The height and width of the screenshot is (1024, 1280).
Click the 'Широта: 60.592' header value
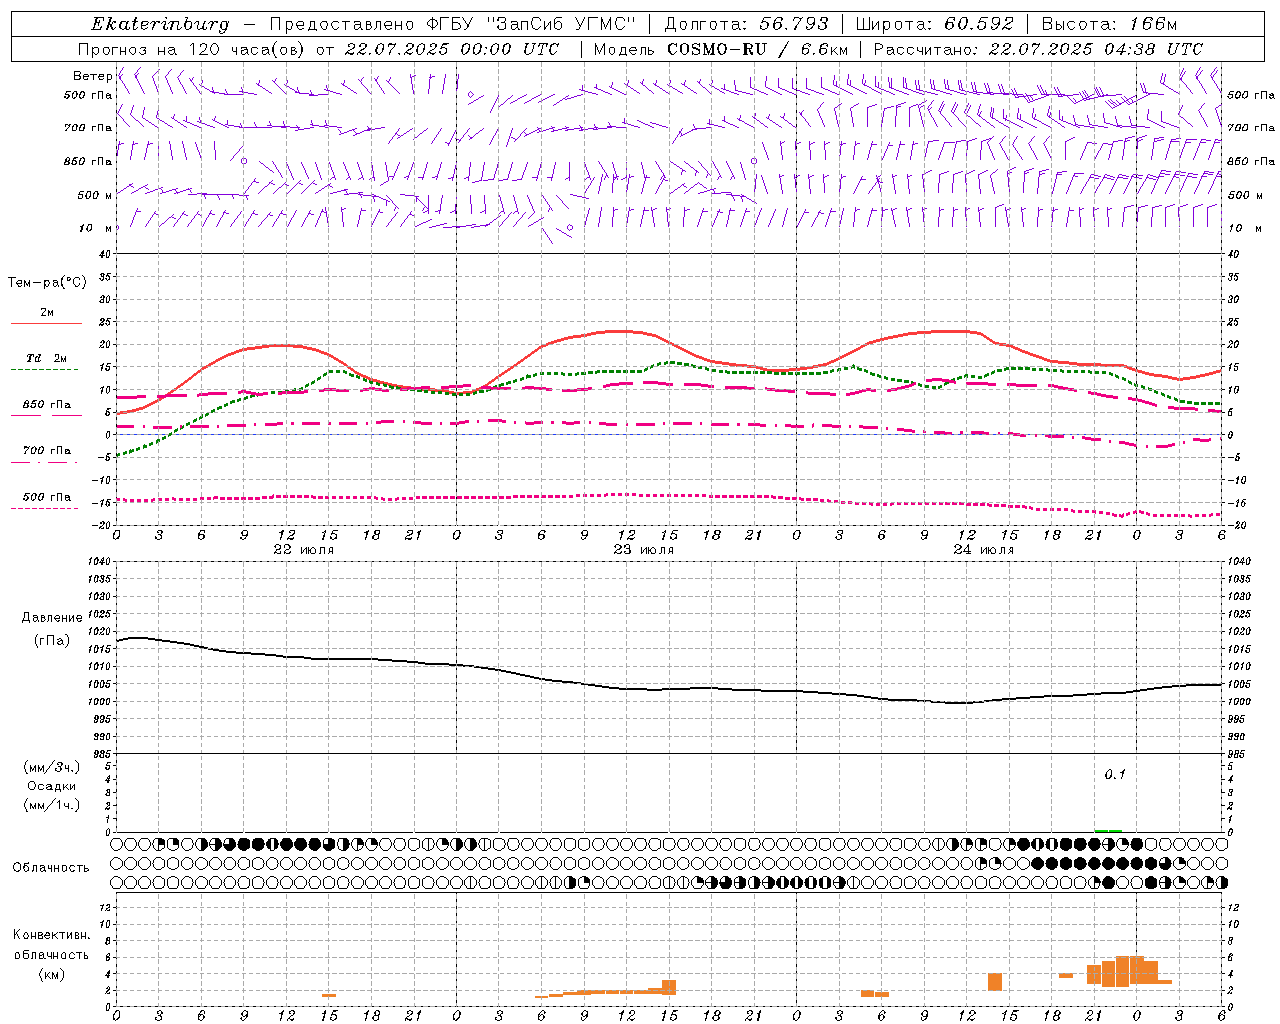pos(935,24)
